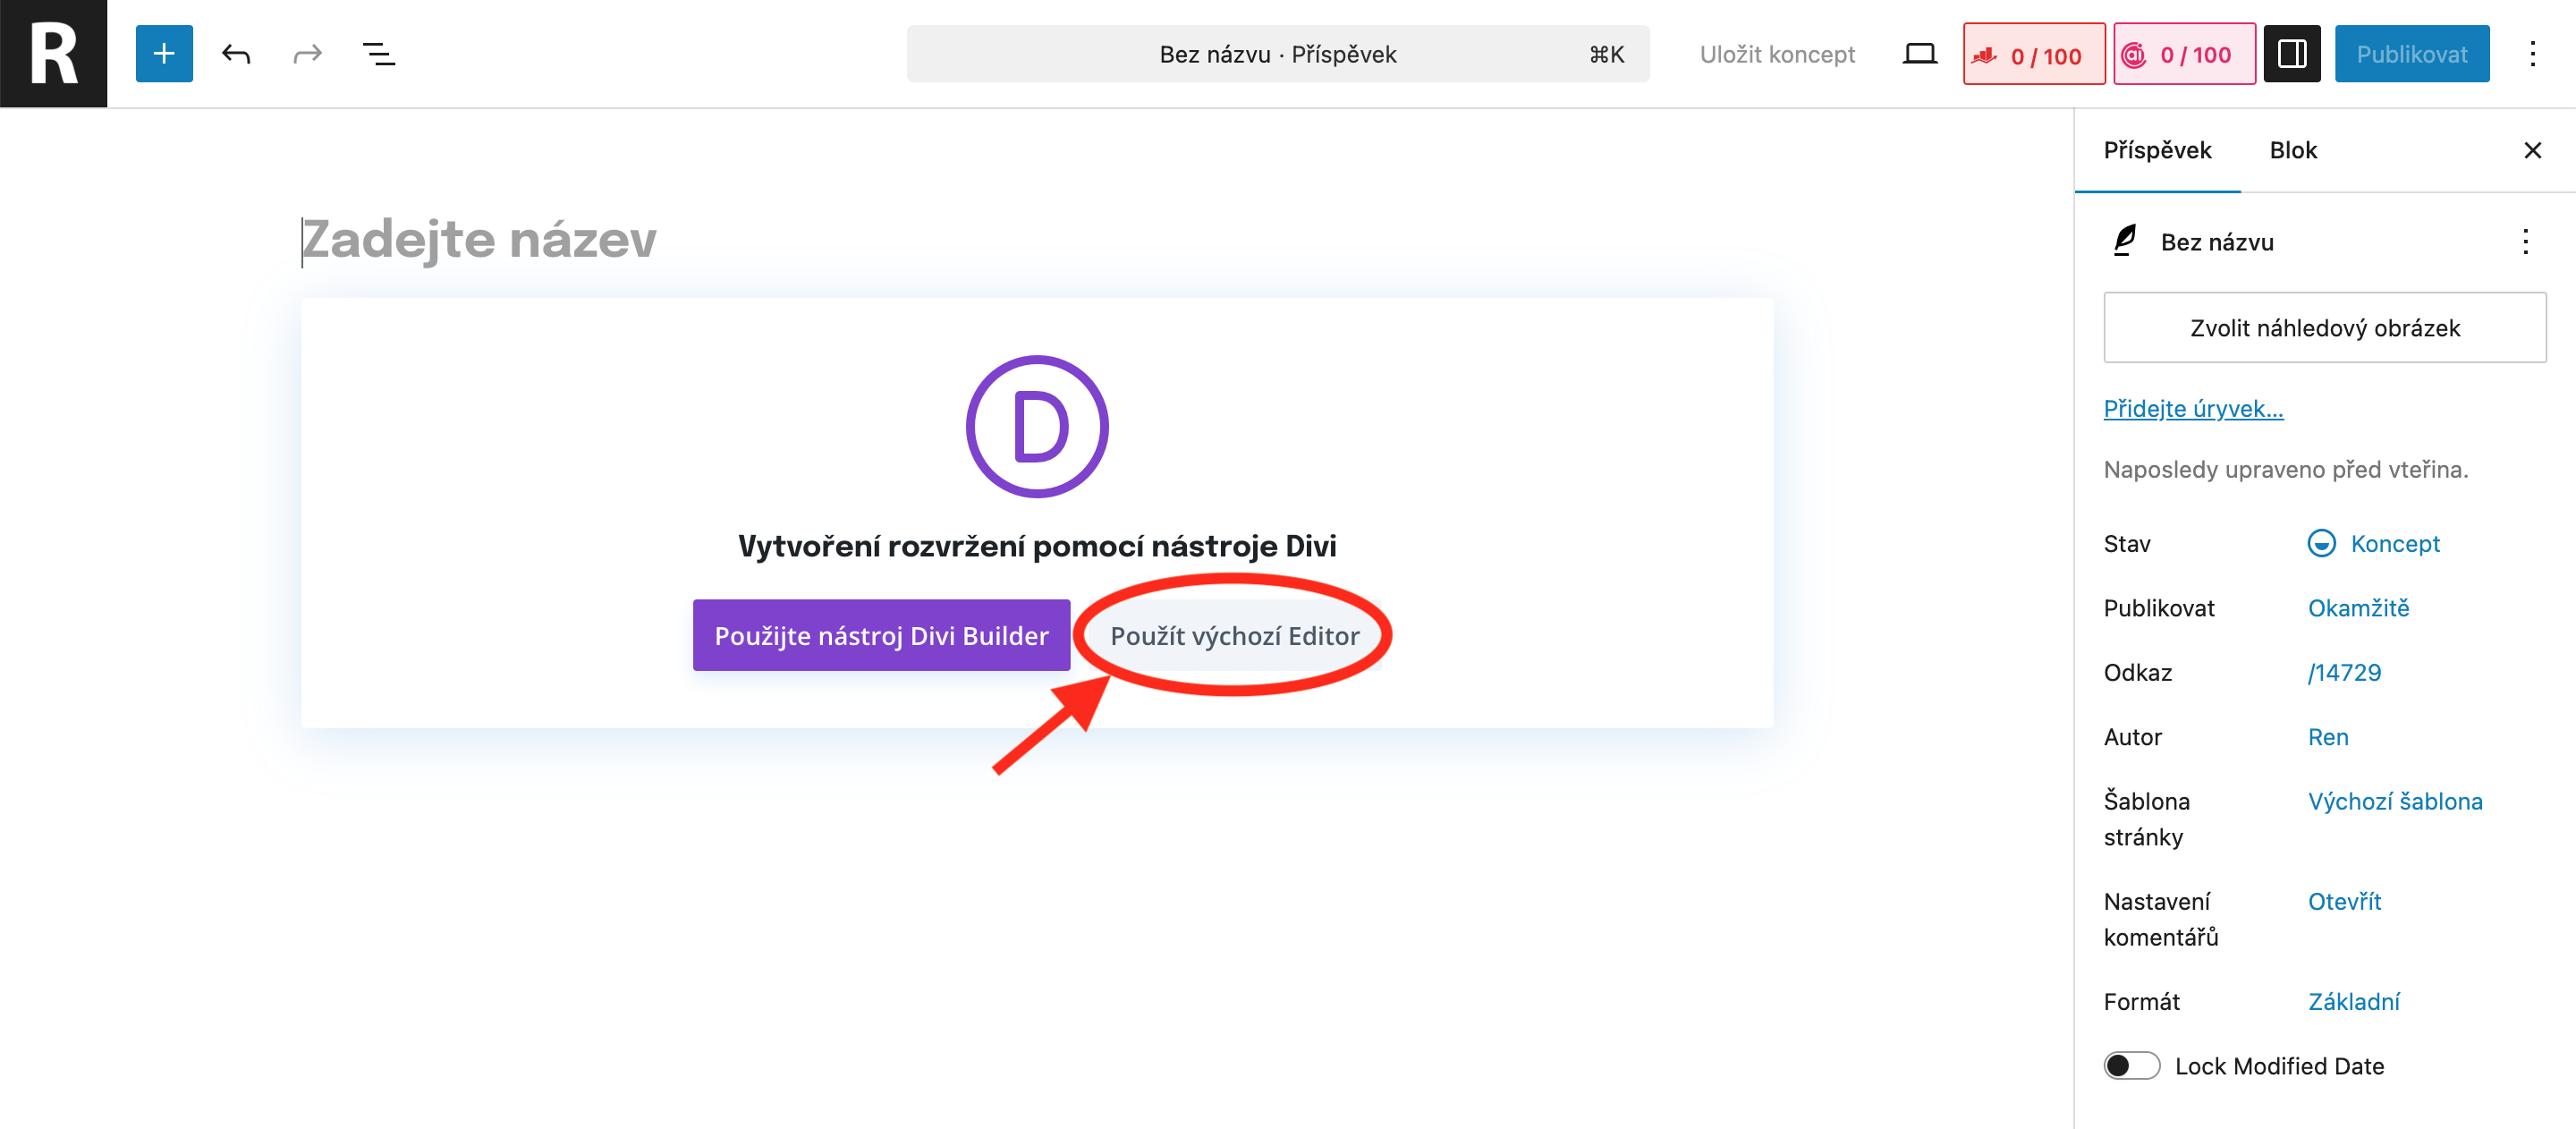Viewport: 2576px width, 1129px height.
Task: Open the top-right options three-dot menu
Action: click(x=2532, y=54)
